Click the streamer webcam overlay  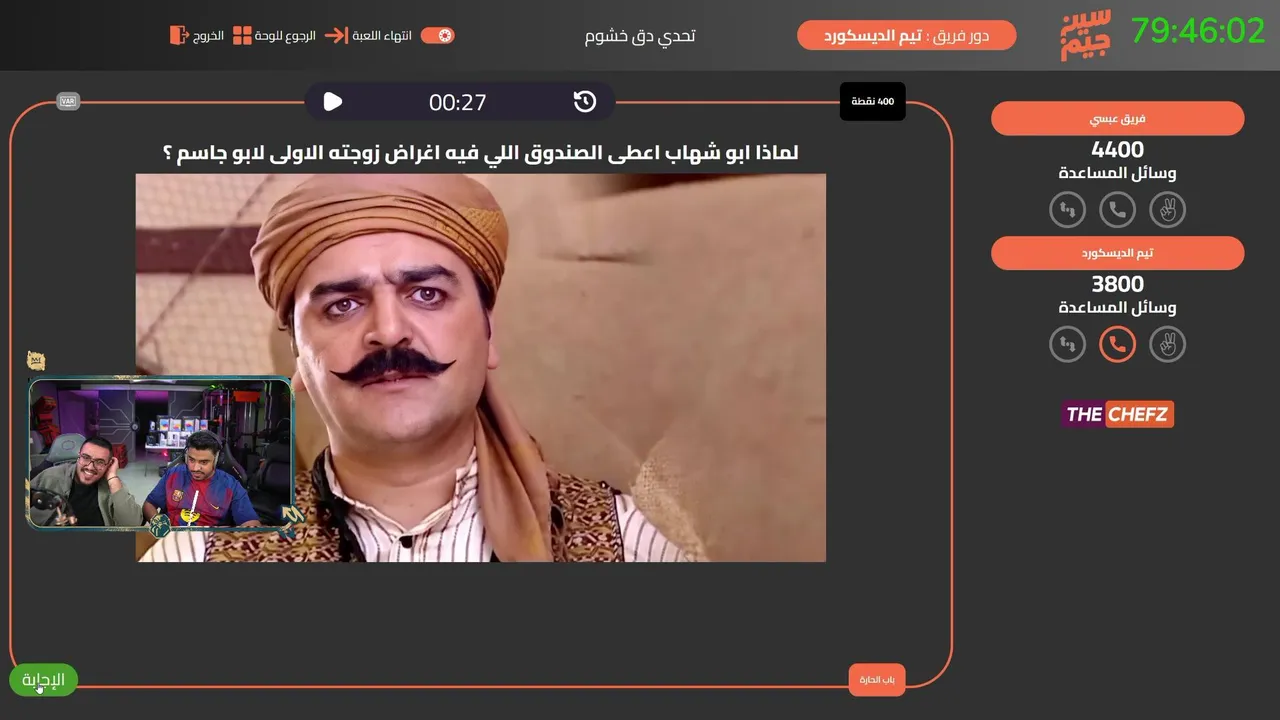pos(161,452)
